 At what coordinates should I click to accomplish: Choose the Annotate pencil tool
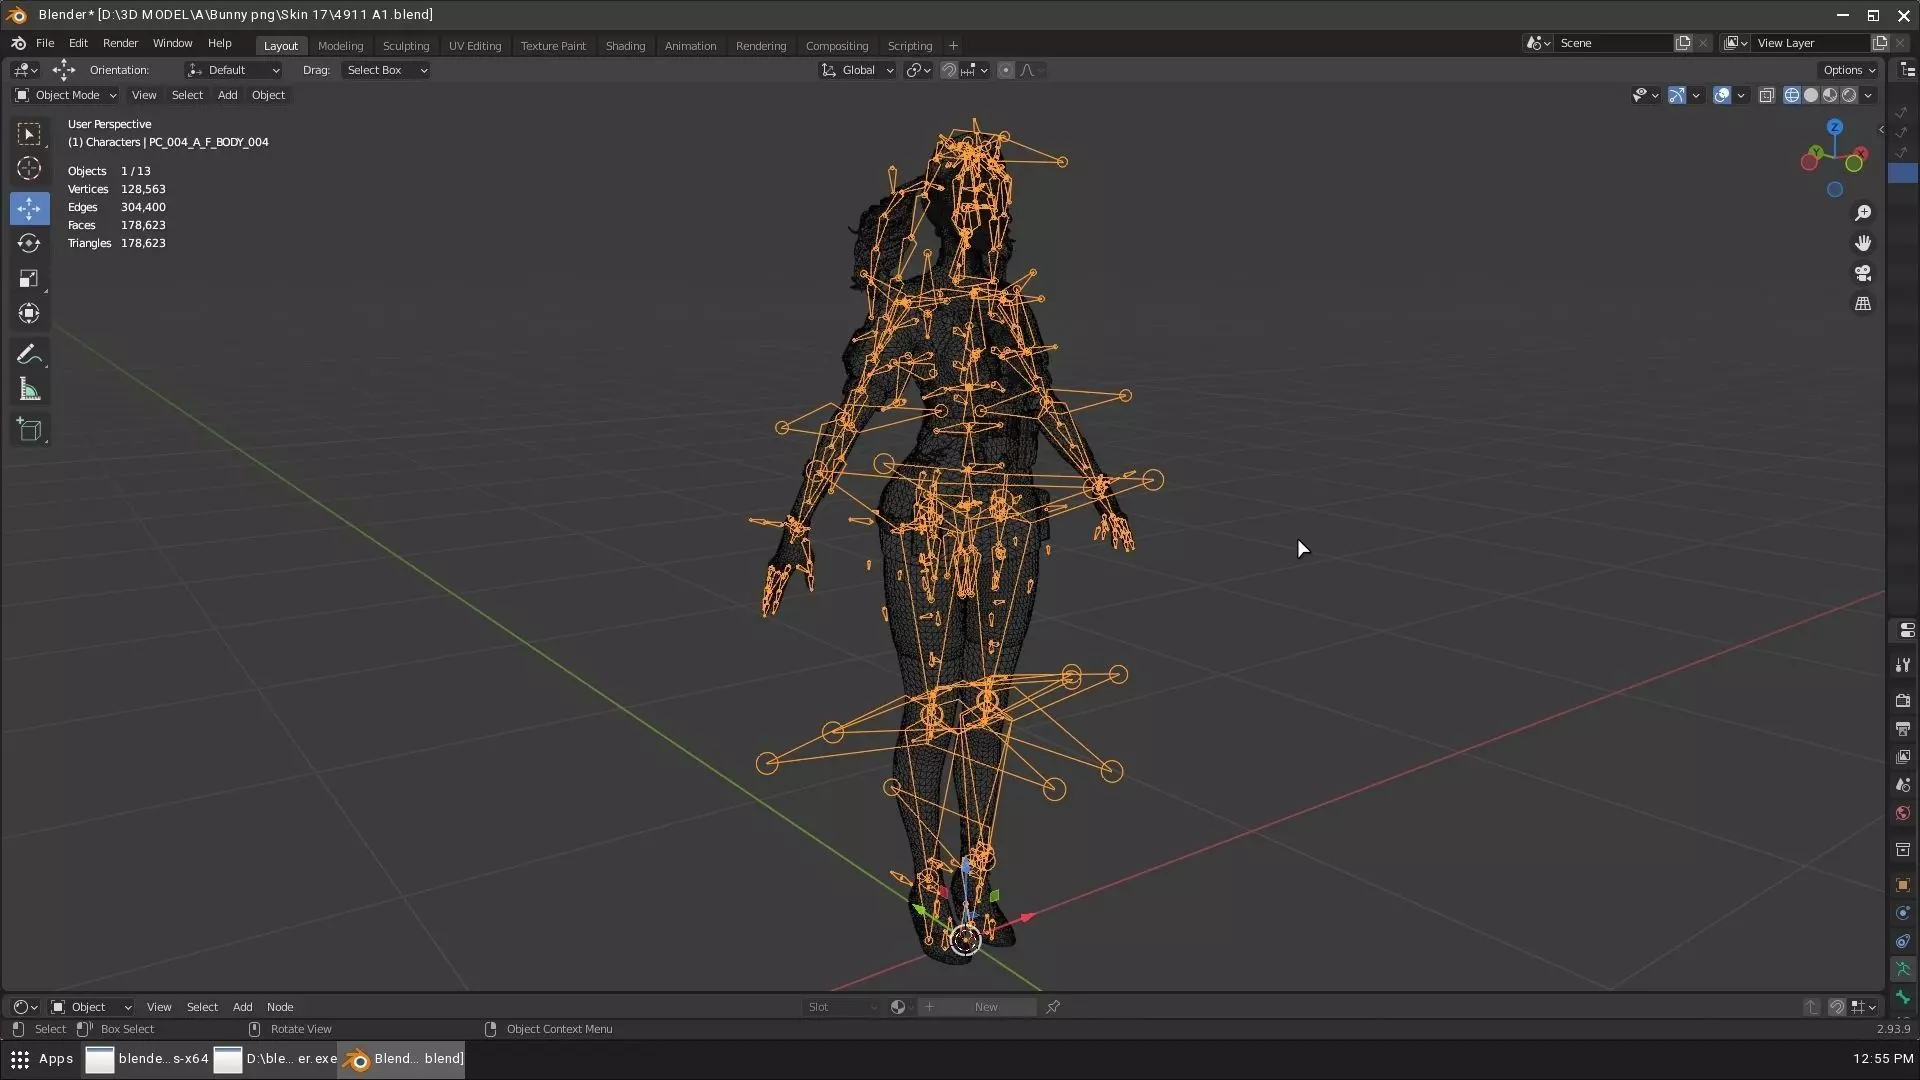(x=29, y=355)
